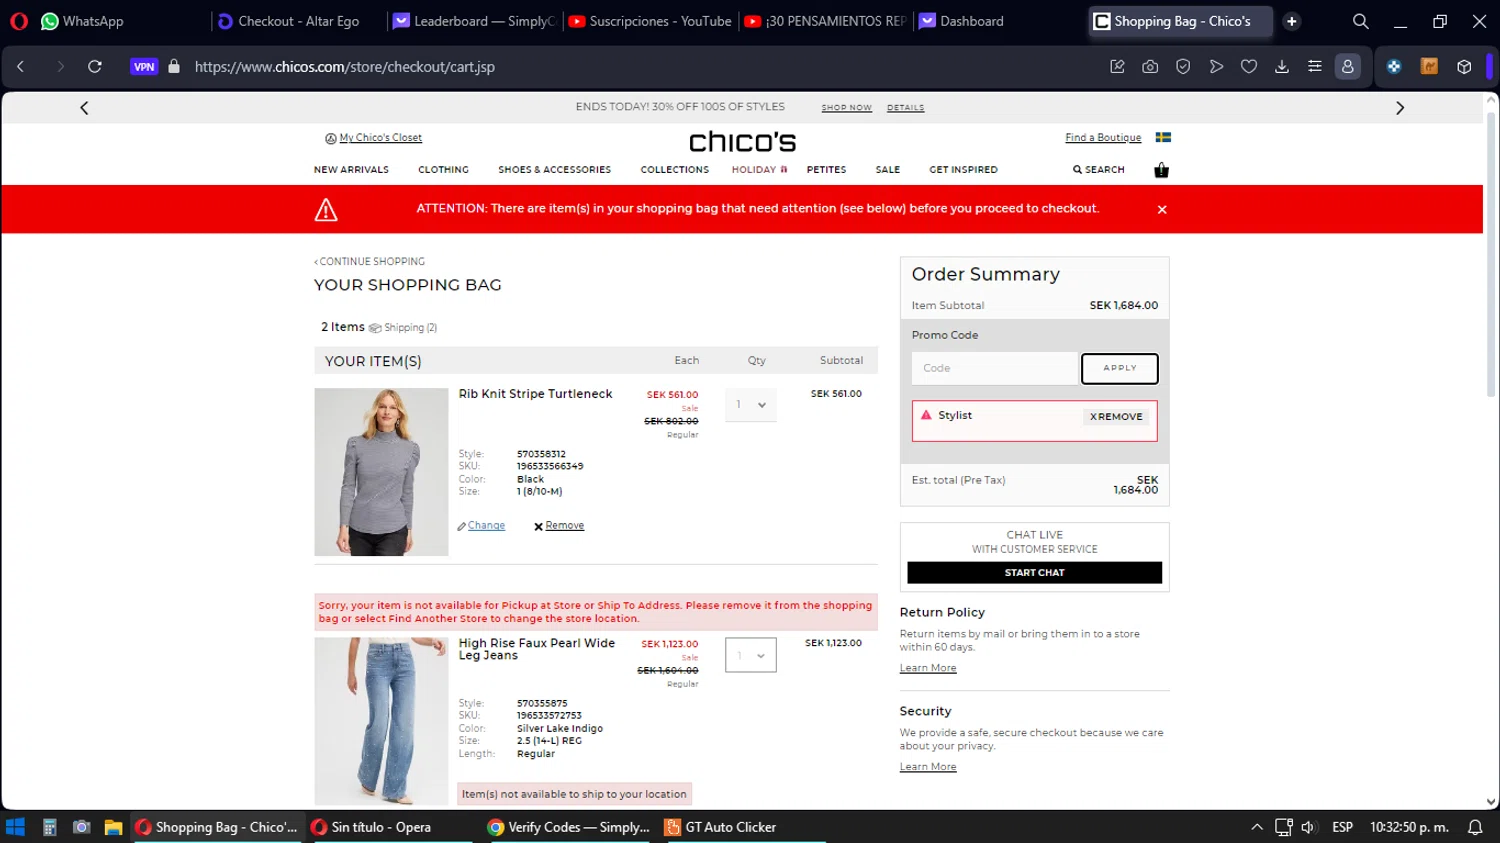Open the turtleneck quantity dropdown
Viewport: 1500px width, 843px height.
(751, 405)
